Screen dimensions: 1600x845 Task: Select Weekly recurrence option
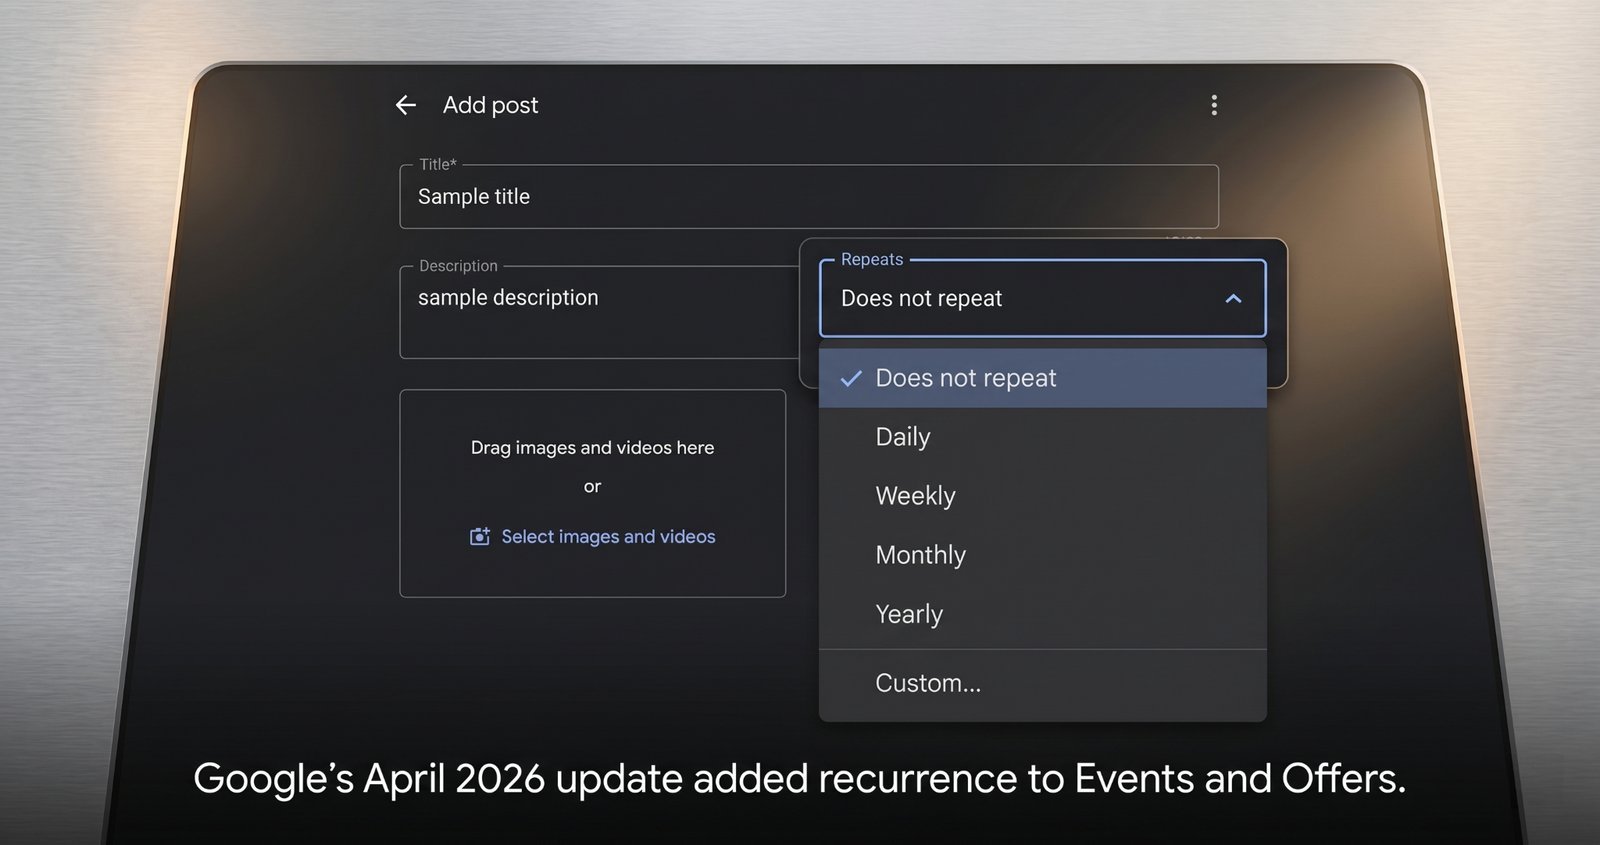pos(1042,496)
